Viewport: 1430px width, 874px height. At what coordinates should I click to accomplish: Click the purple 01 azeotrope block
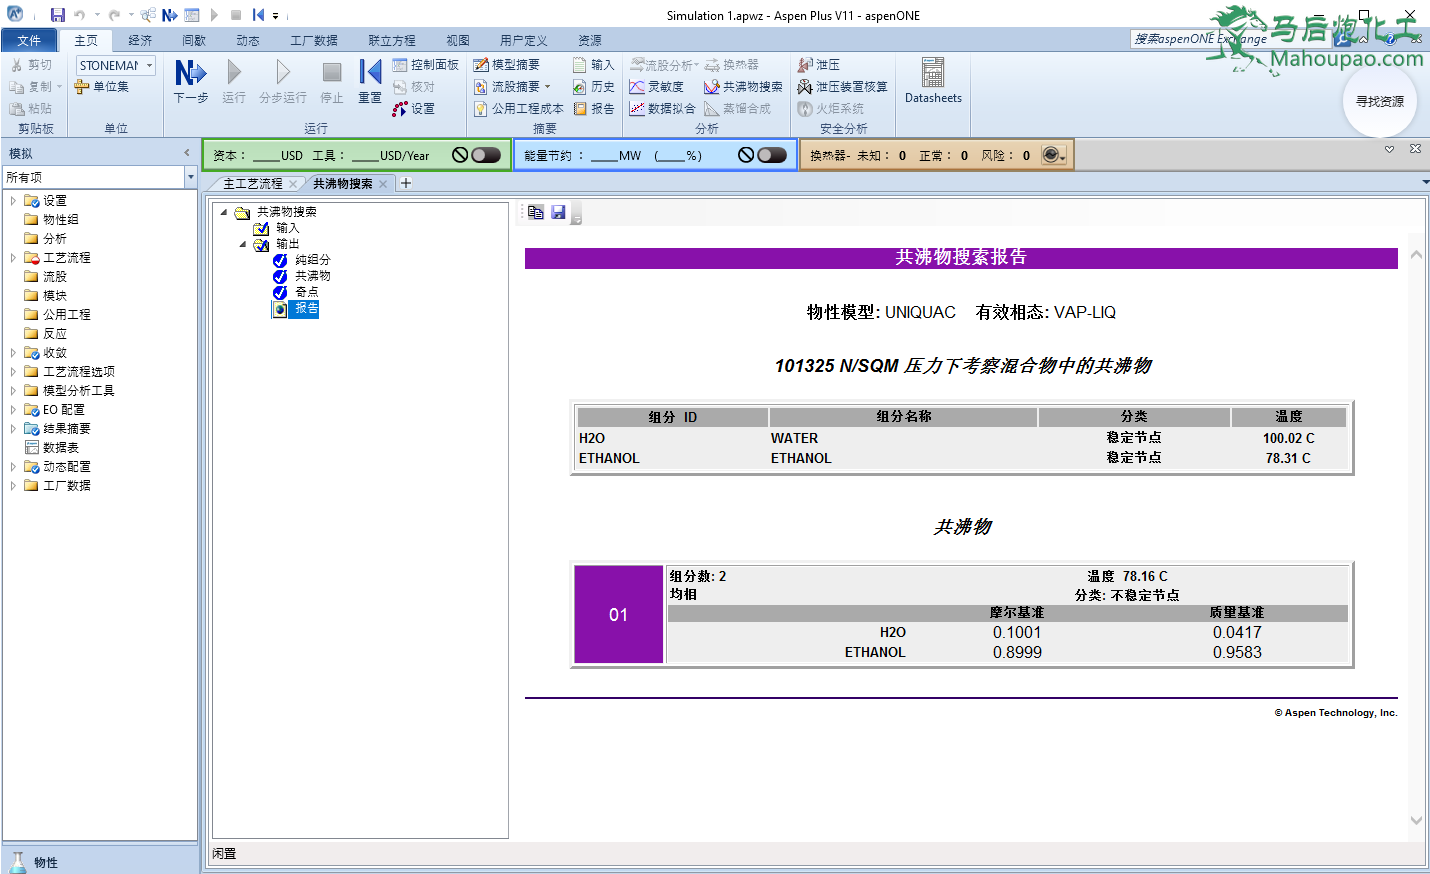click(x=618, y=614)
